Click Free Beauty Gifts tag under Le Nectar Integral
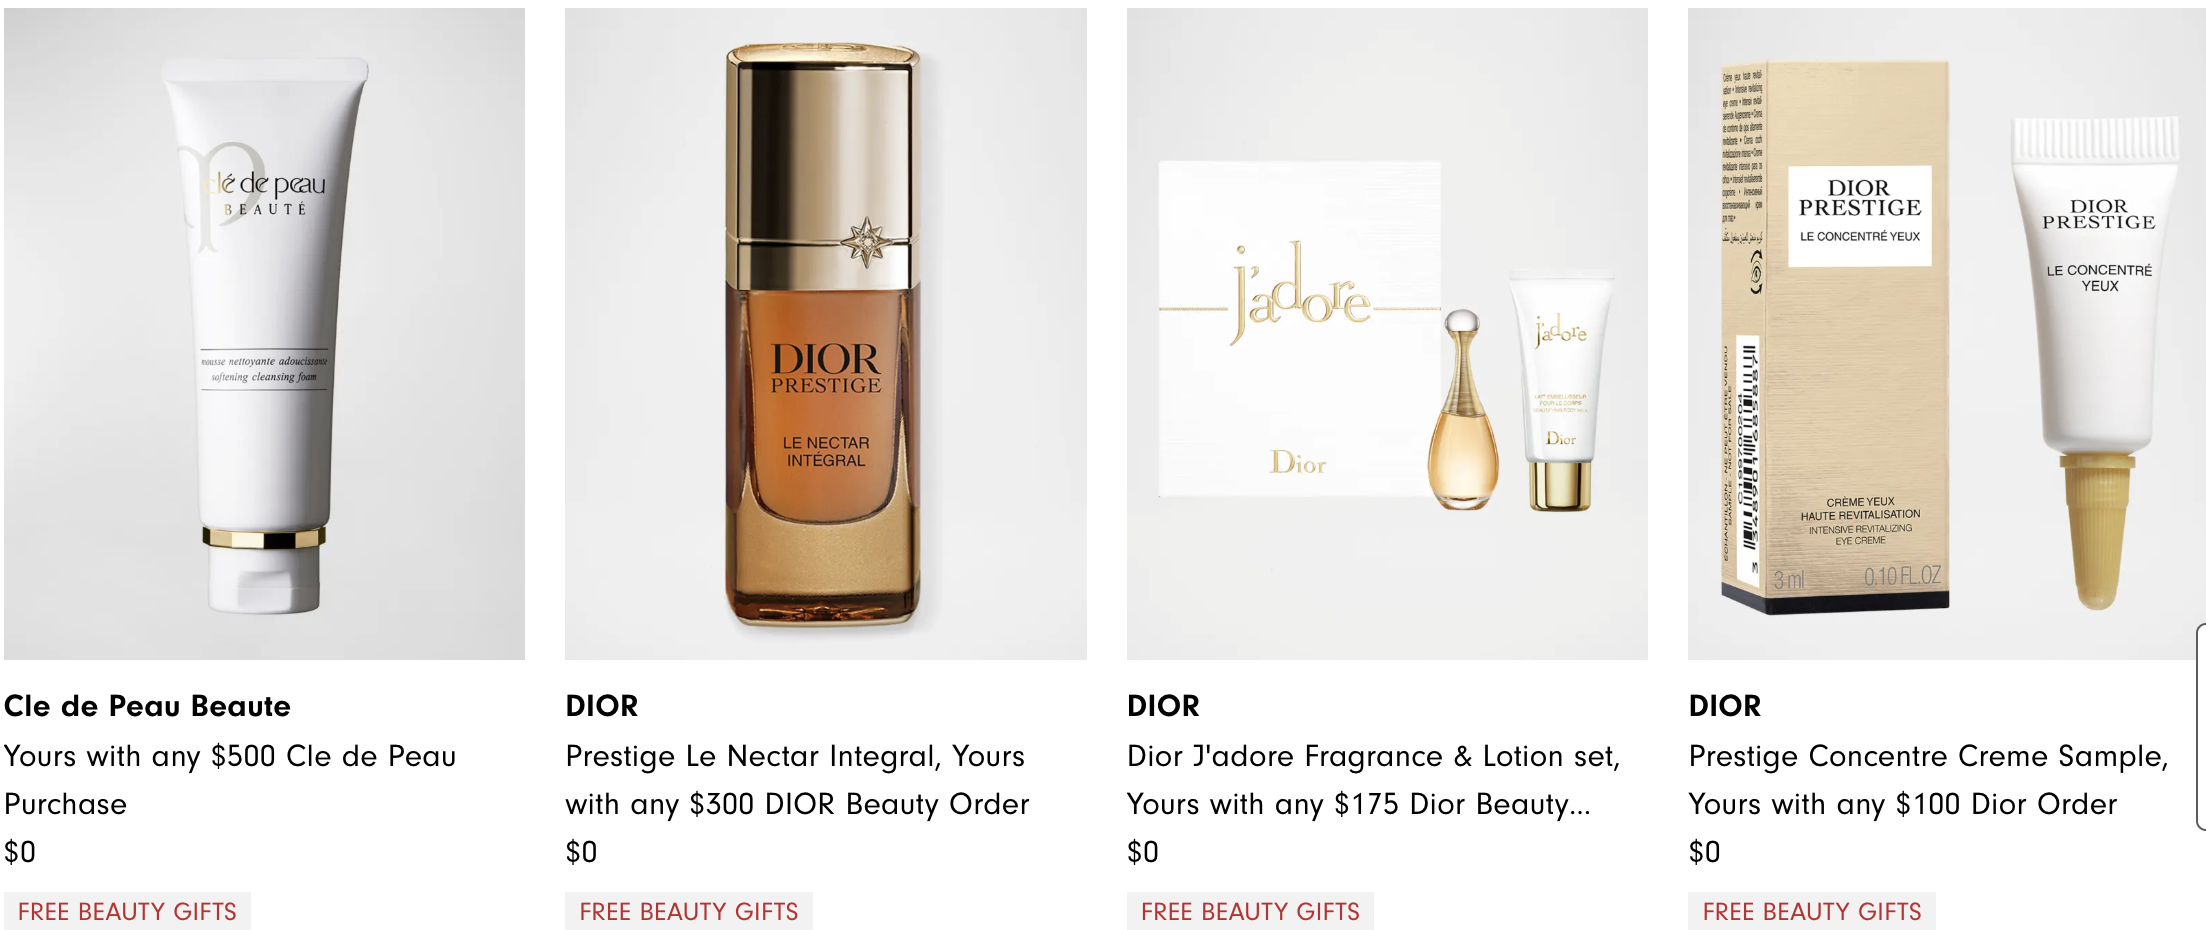This screenshot has width=2206, height=930. tap(689, 911)
